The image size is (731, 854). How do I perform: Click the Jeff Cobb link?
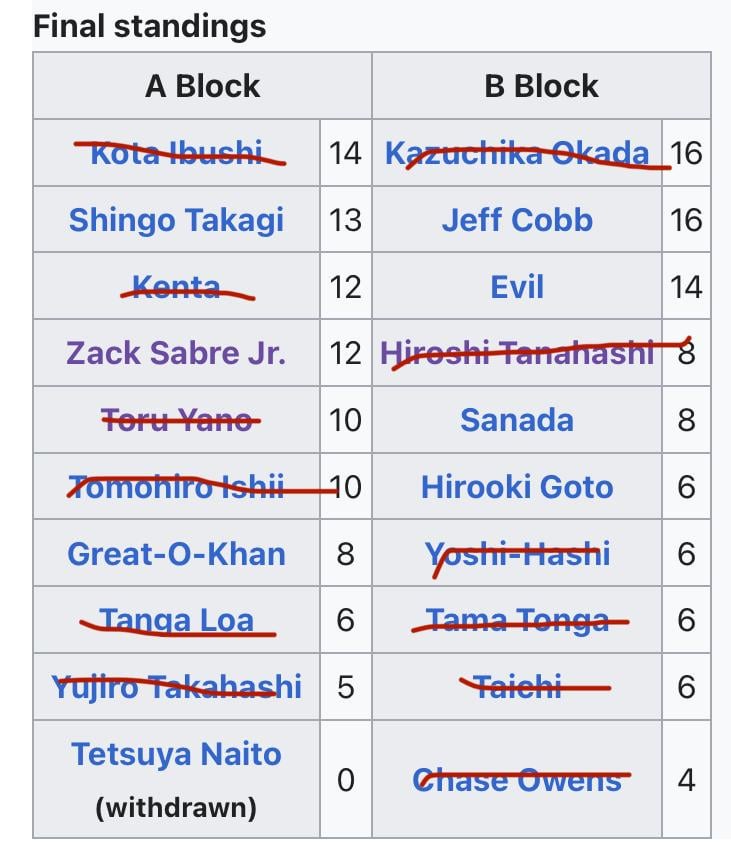click(516, 220)
